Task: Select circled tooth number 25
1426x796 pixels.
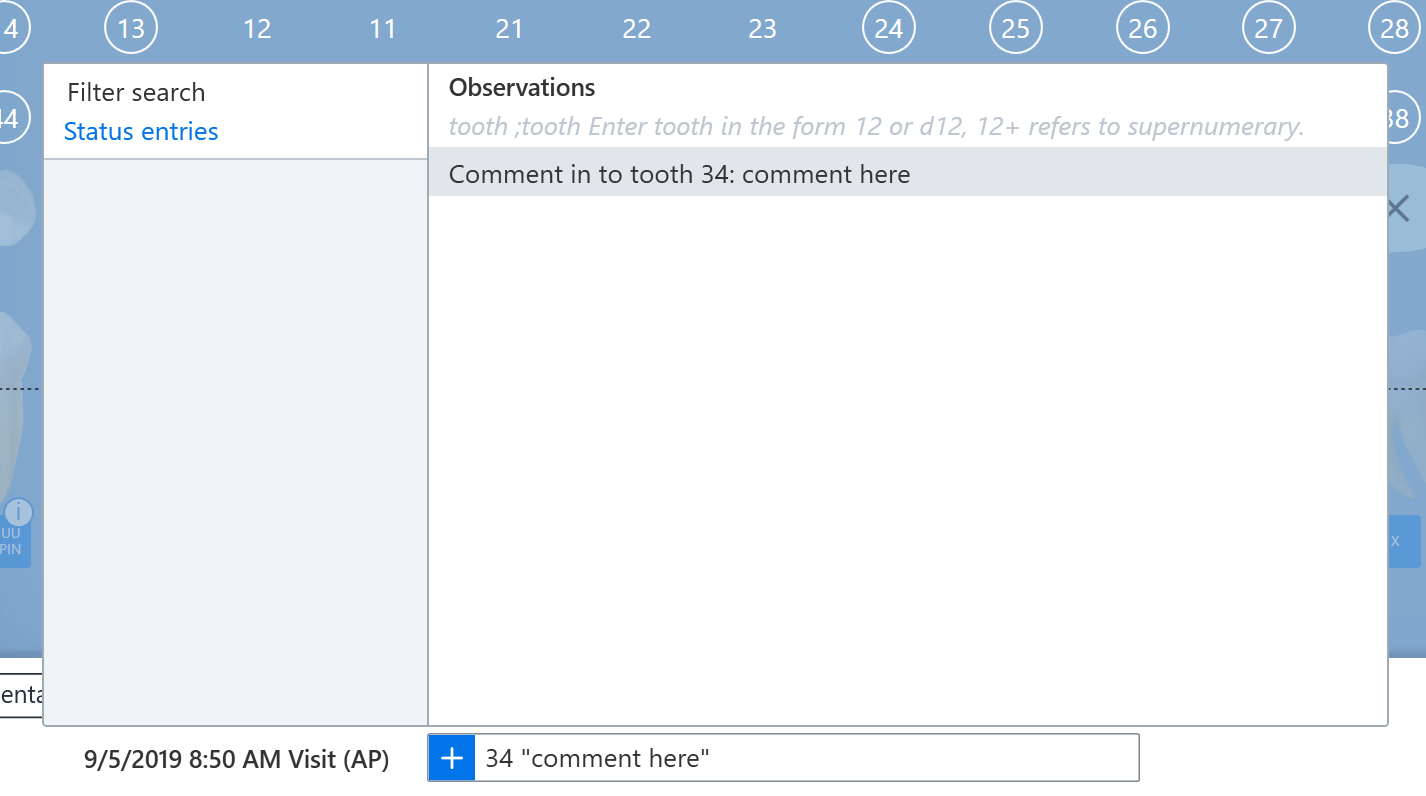Action: point(1016,28)
